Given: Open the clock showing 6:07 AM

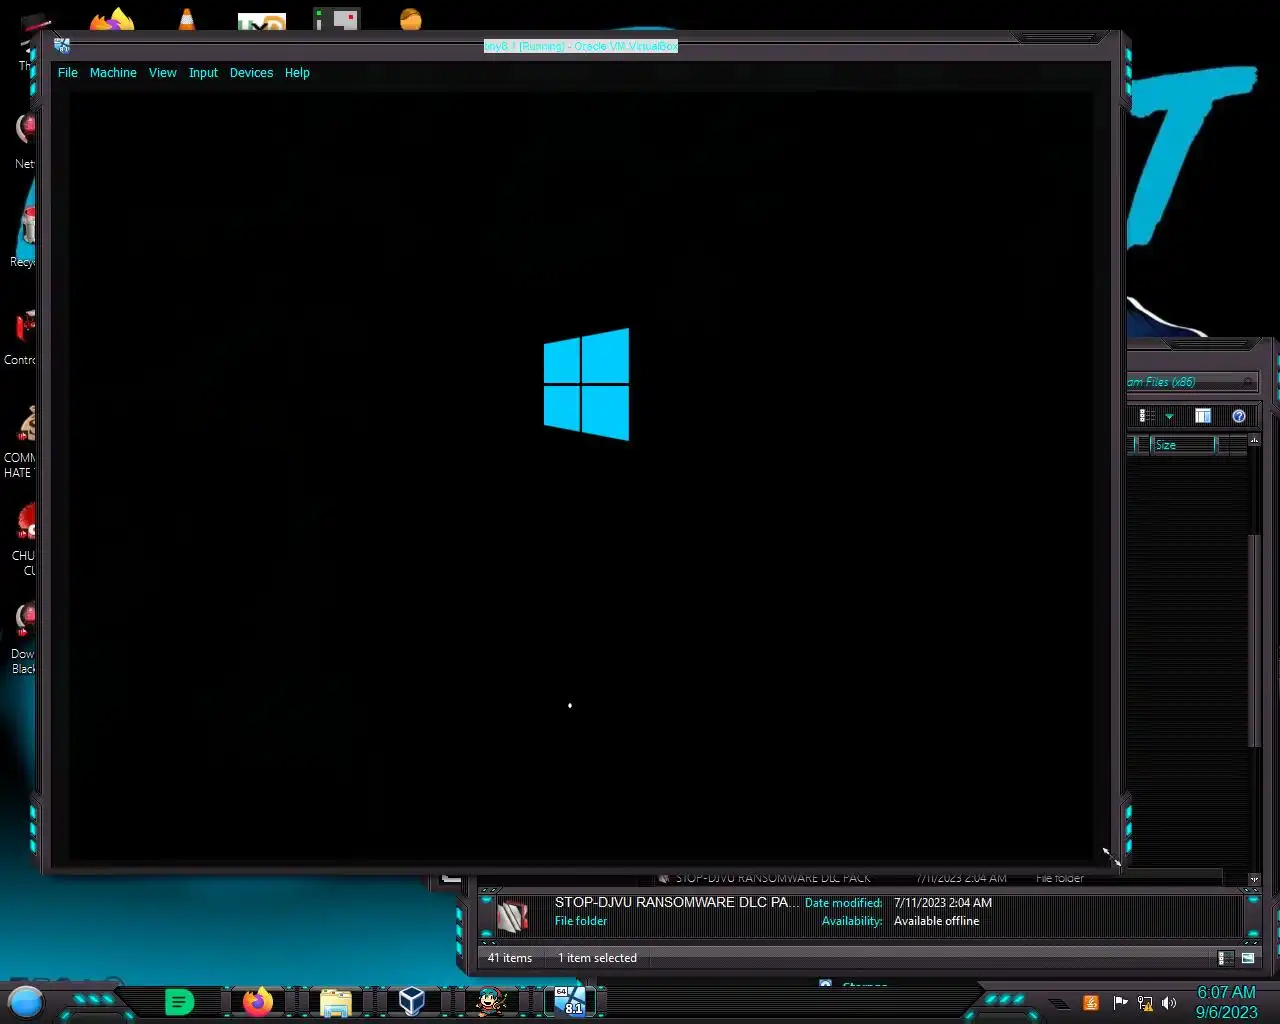Looking at the screenshot, I should (x=1226, y=1002).
